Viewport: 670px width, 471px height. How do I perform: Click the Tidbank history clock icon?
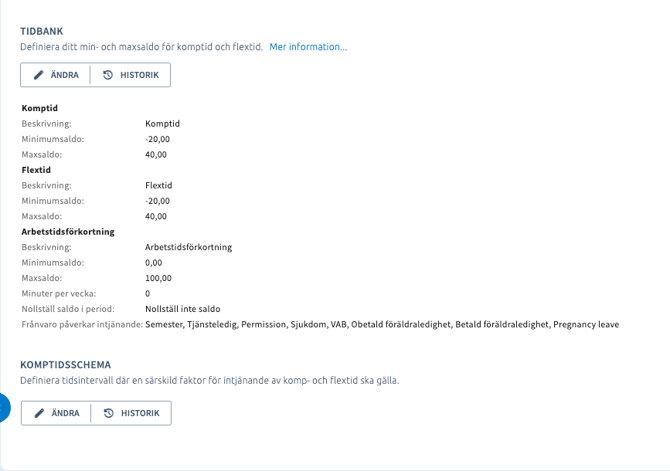(x=108, y=75)
